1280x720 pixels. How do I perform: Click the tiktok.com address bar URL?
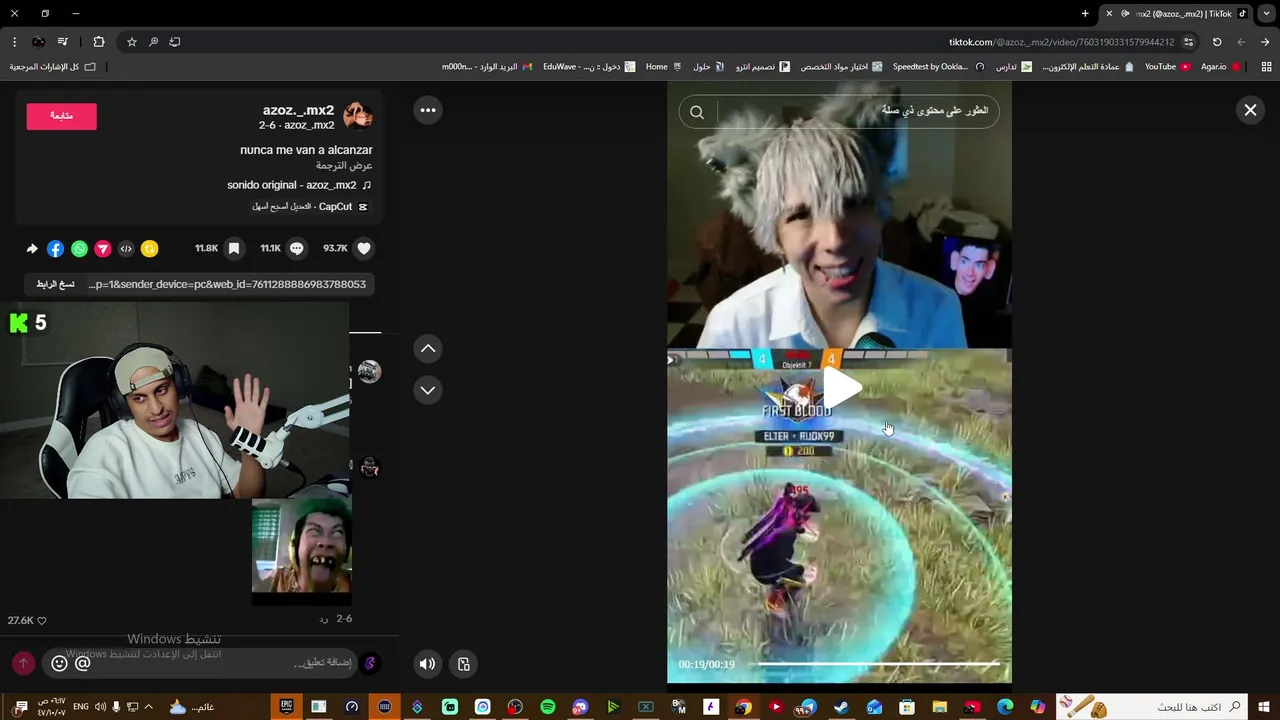(1061, 42)
